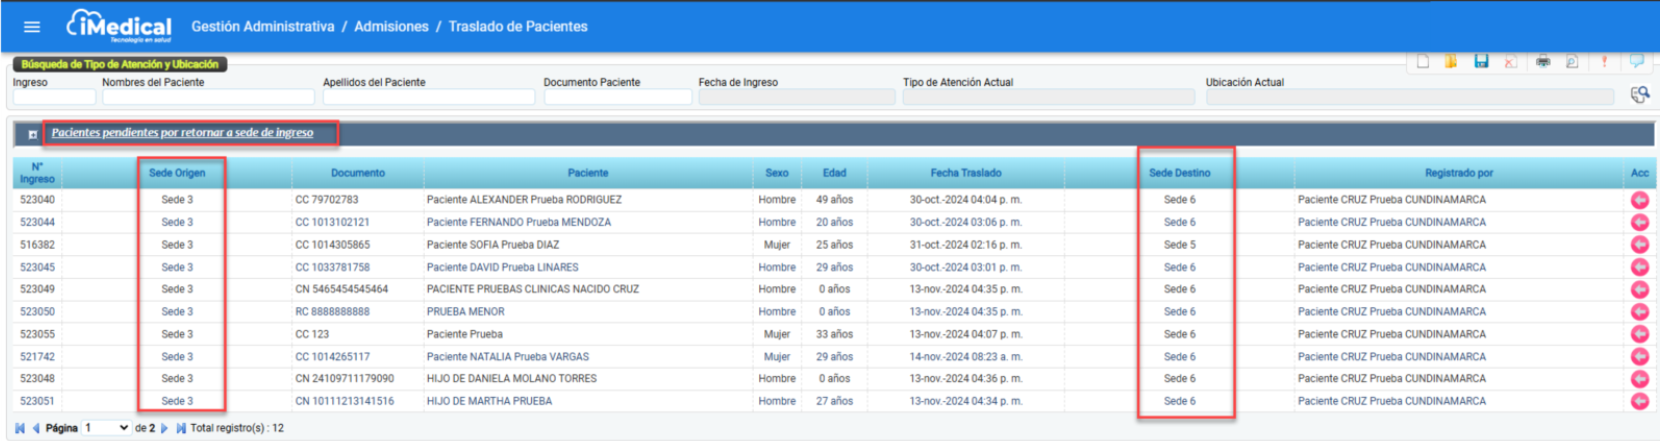Click Pacientes pendientes por retornar link
This screenshot has width=1660, height=441.
(x=182, y=133)
